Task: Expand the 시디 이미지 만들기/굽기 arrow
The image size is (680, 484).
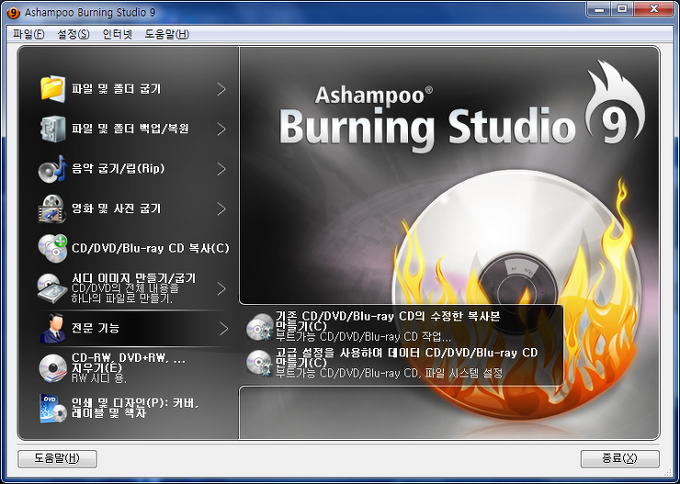Action: coord(222,288)
